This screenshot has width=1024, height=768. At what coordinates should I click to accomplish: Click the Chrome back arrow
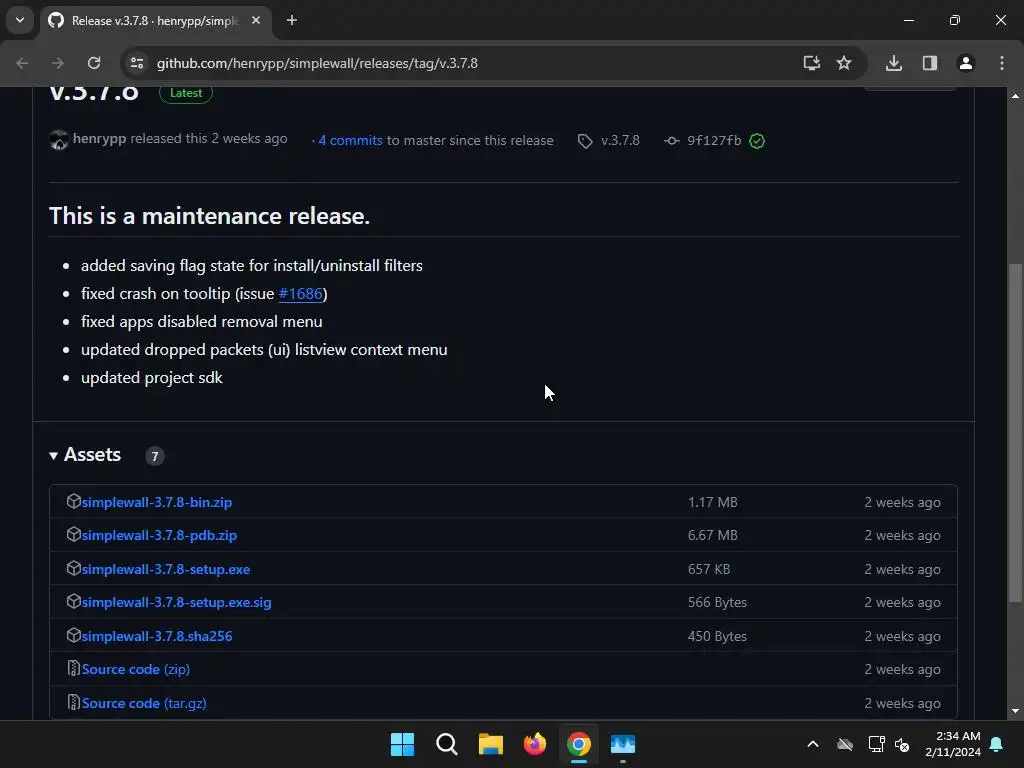pyautogui.click(x=22, y=63)
